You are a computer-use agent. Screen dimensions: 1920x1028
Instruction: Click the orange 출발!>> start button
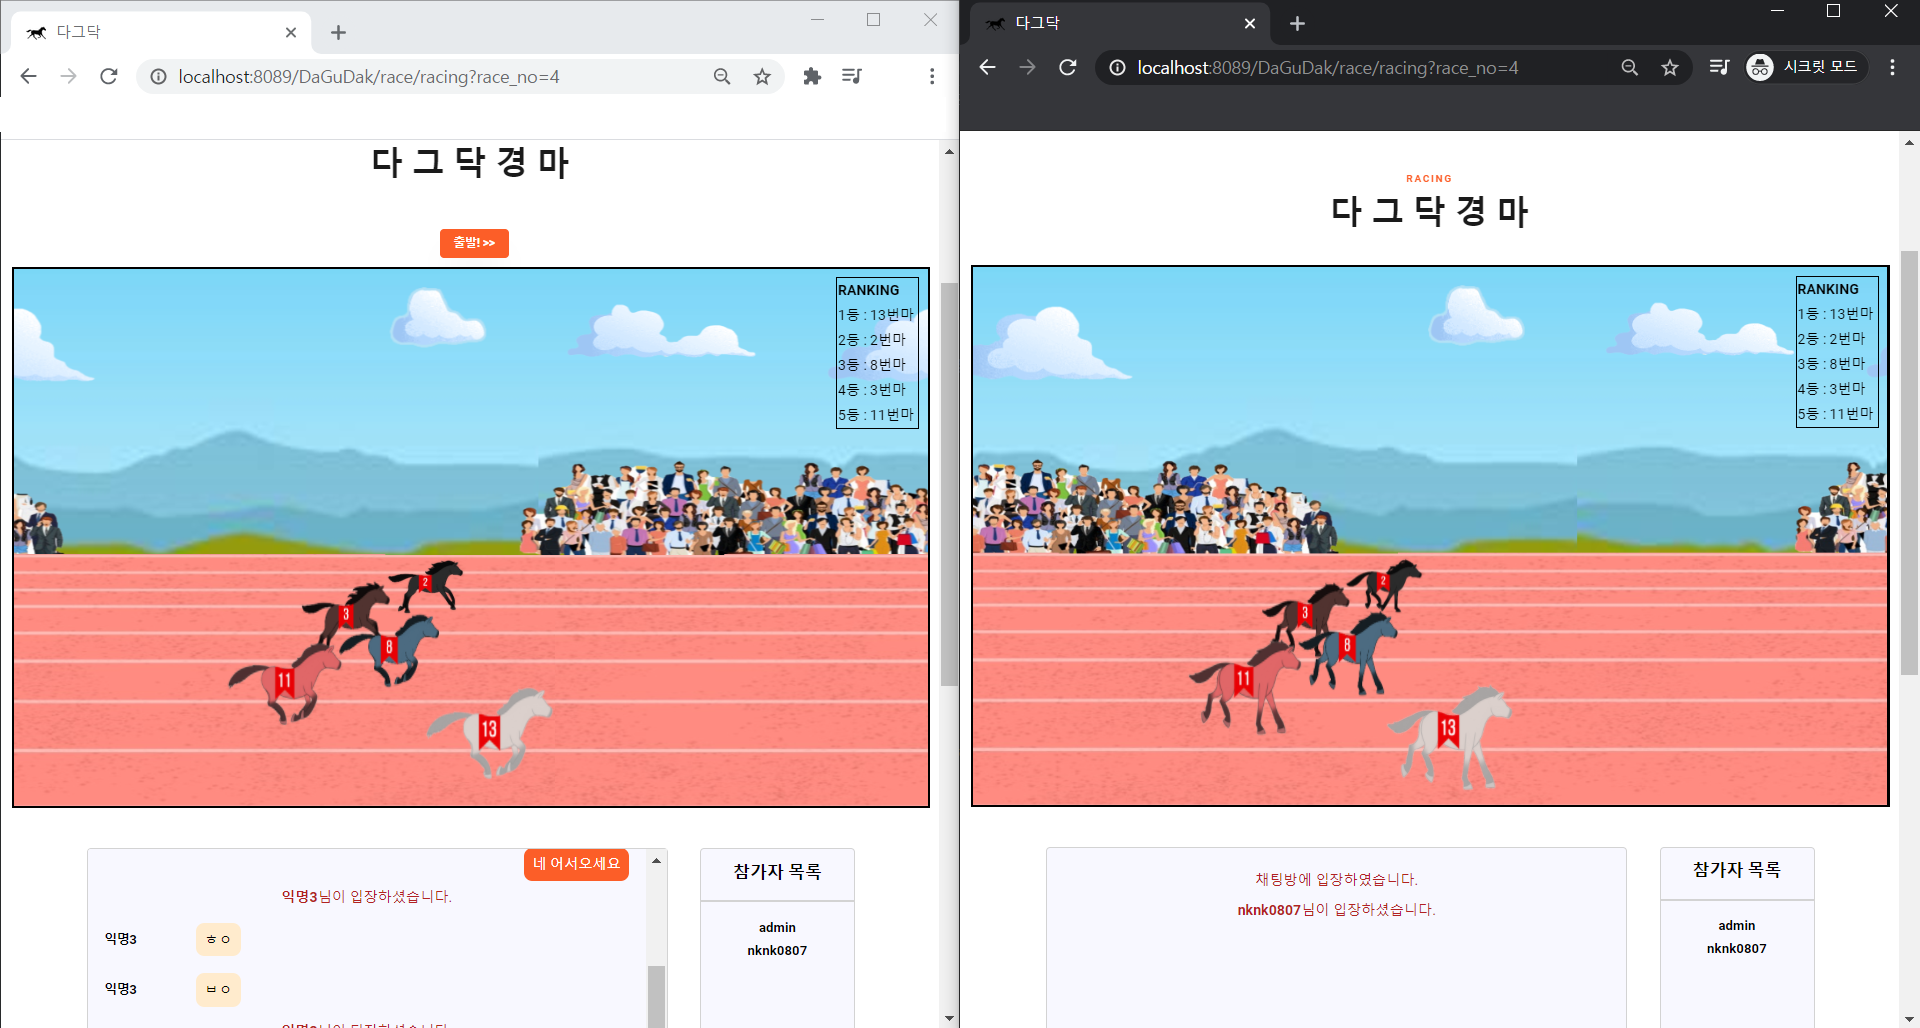click(474, 243)
